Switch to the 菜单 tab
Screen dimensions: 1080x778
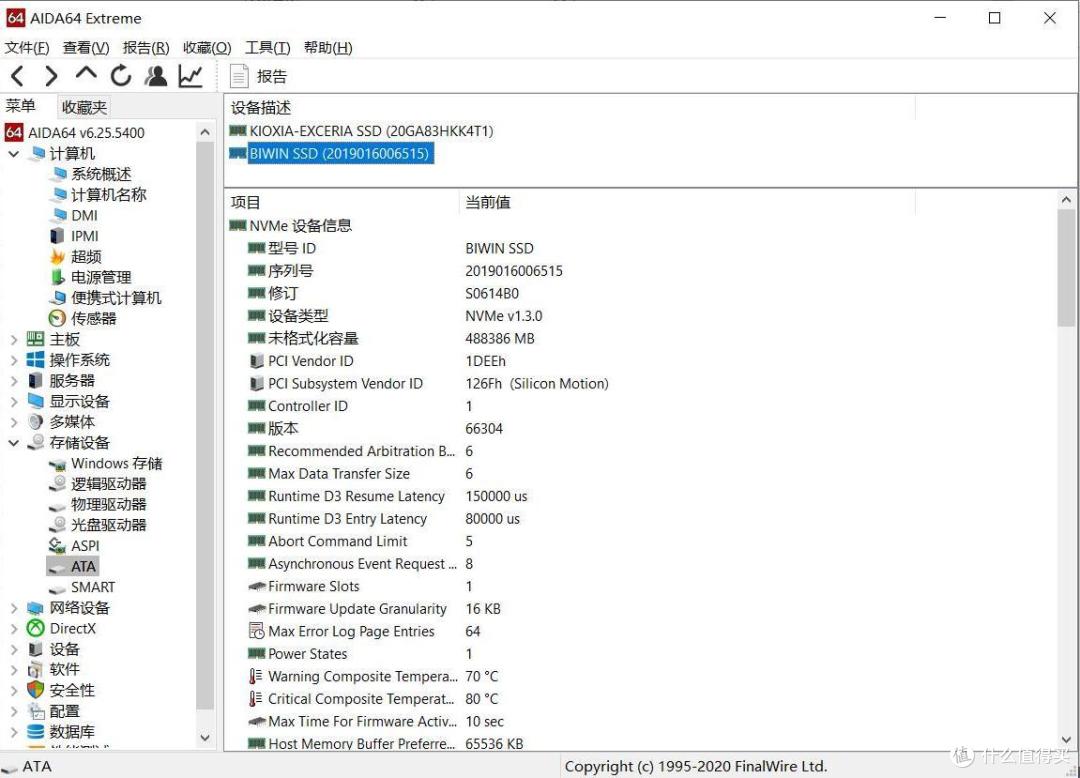[21, 106]
